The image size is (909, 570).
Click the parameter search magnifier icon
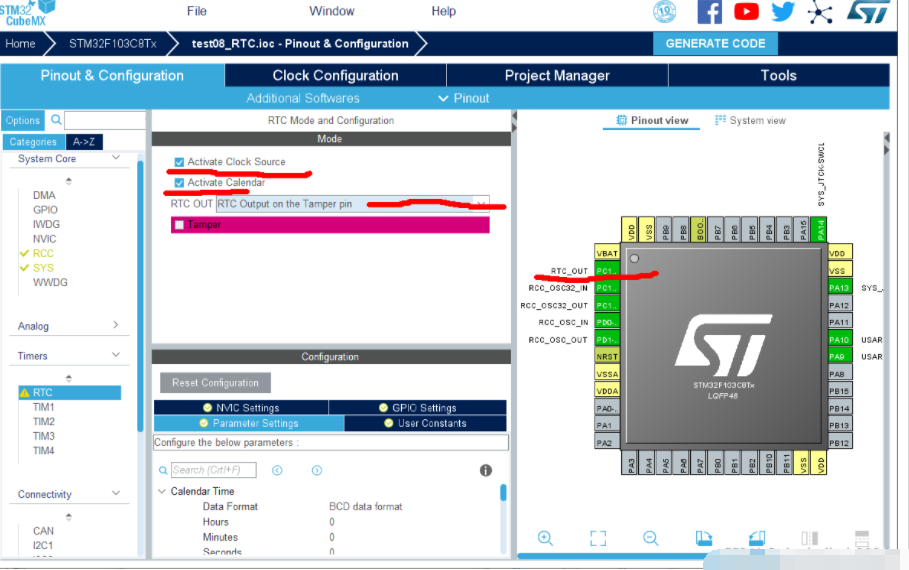163,470
